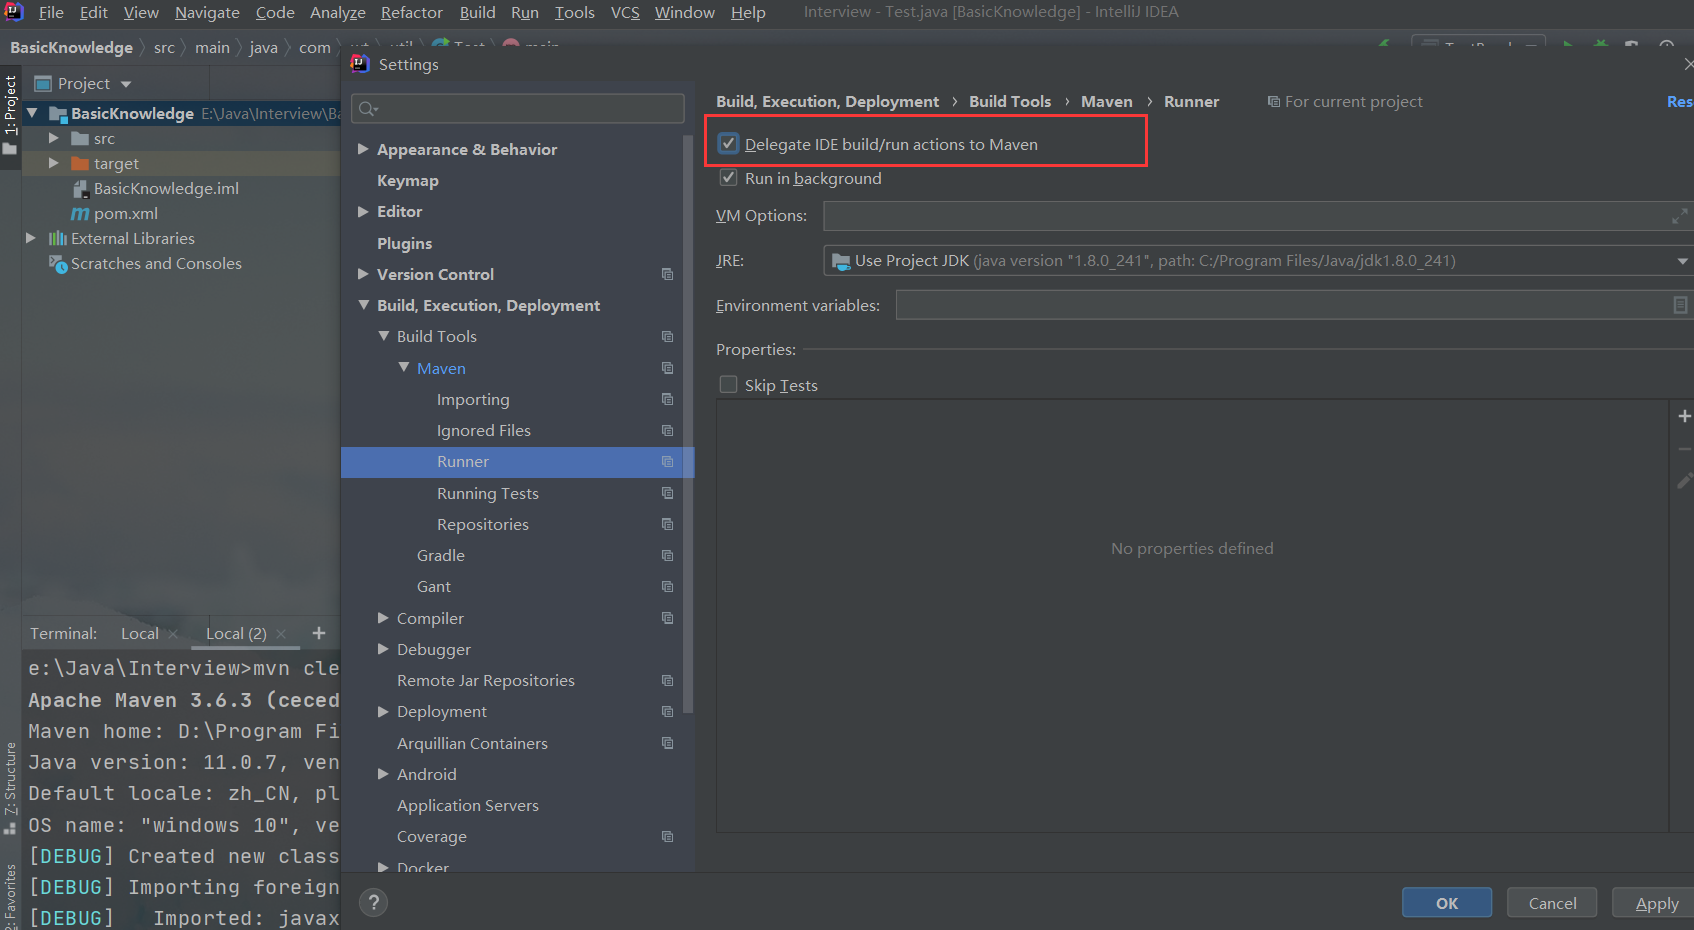Viewport: 1694px width, 930px height.
Task: Click the project-level icon beside Remote Jar Repositories
Action: pyautogui.click(x=667, y=680)
